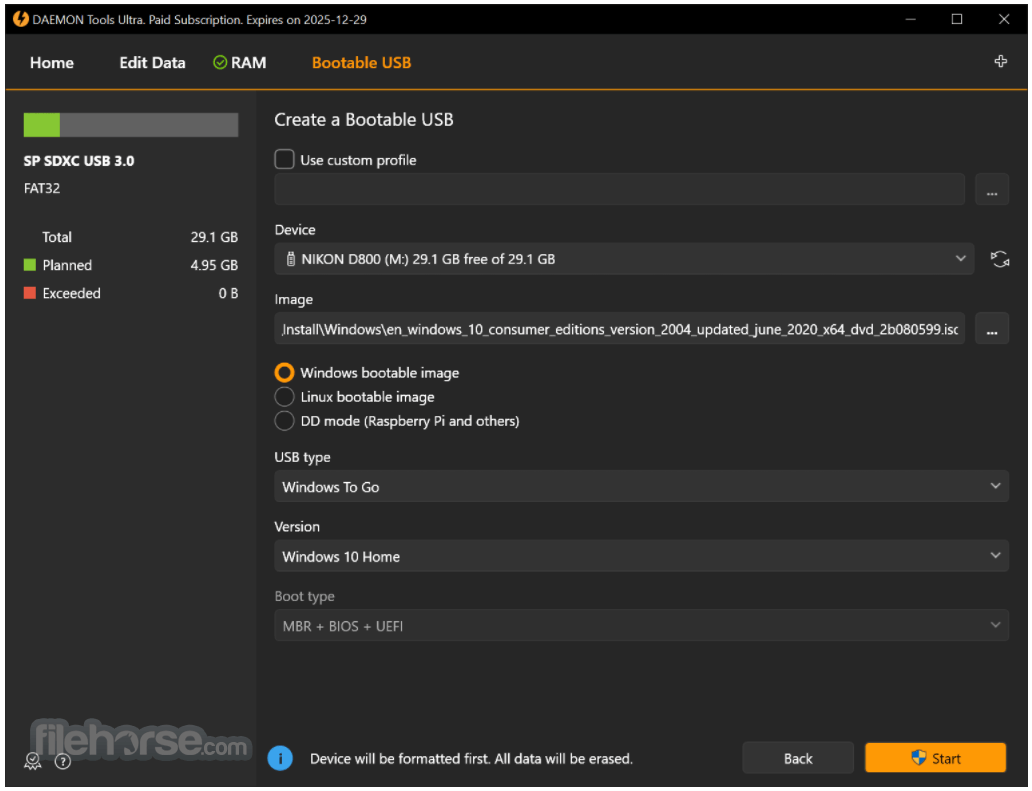This screenshot has width=1032, height=791.
Task: Open the RAM tab
Action: (x=240, y=63)
